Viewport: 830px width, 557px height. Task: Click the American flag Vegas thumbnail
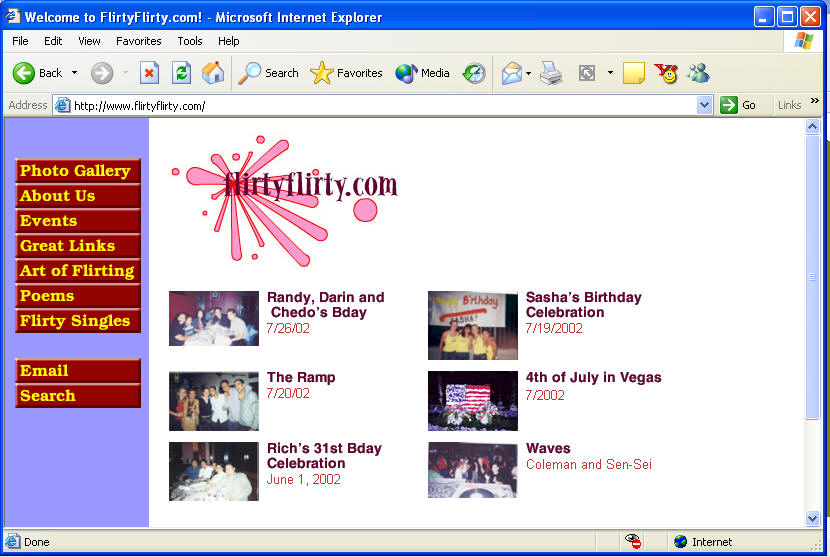[473, 401]
